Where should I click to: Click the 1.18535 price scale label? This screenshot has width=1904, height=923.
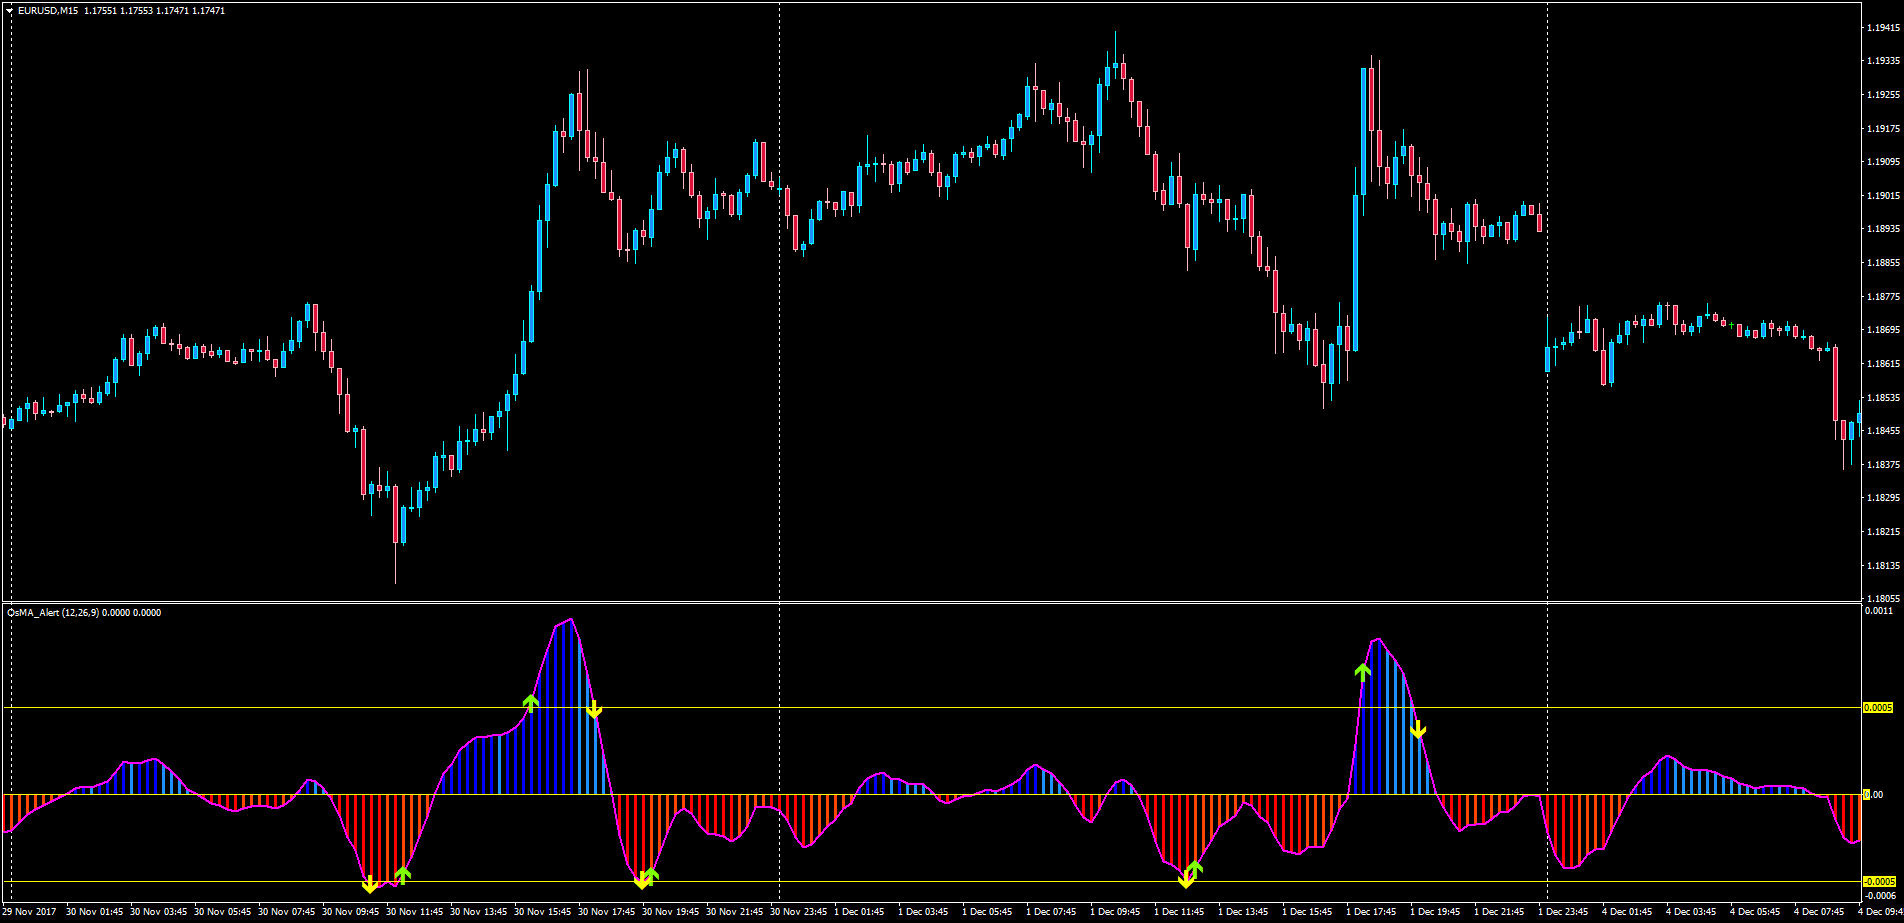click(1883, 398)
